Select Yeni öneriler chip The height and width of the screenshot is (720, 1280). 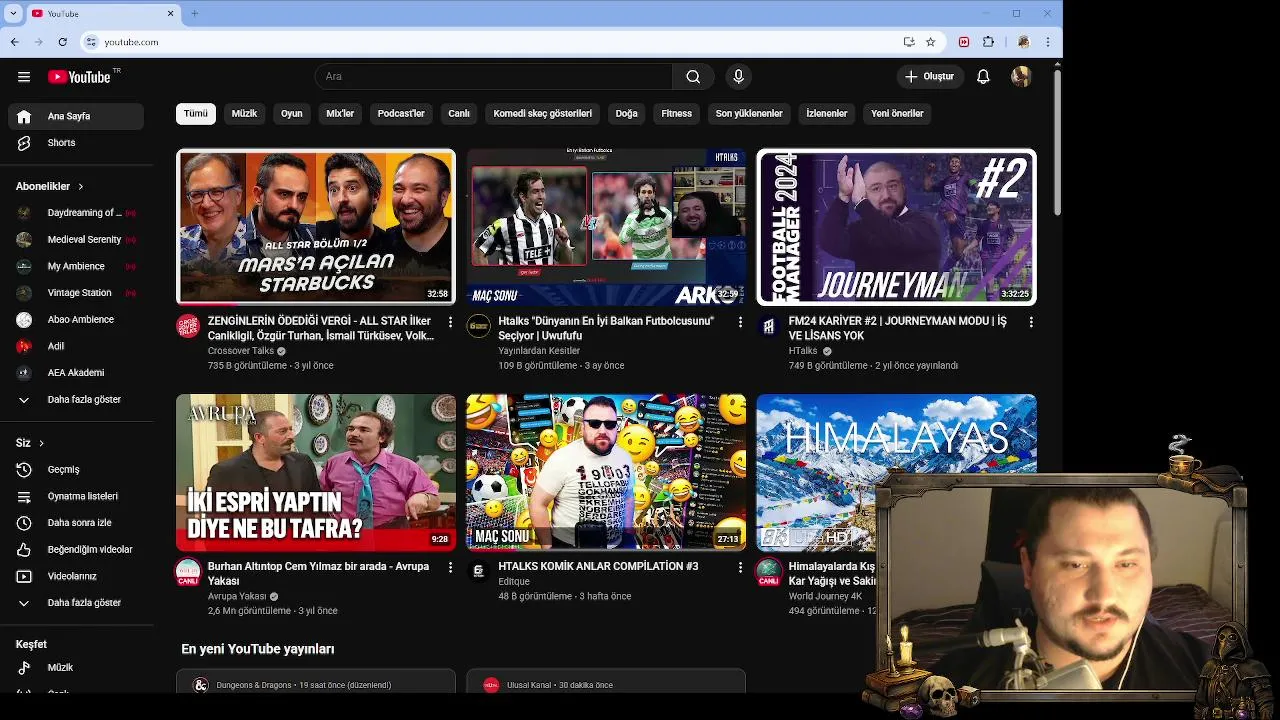[897, 114]
